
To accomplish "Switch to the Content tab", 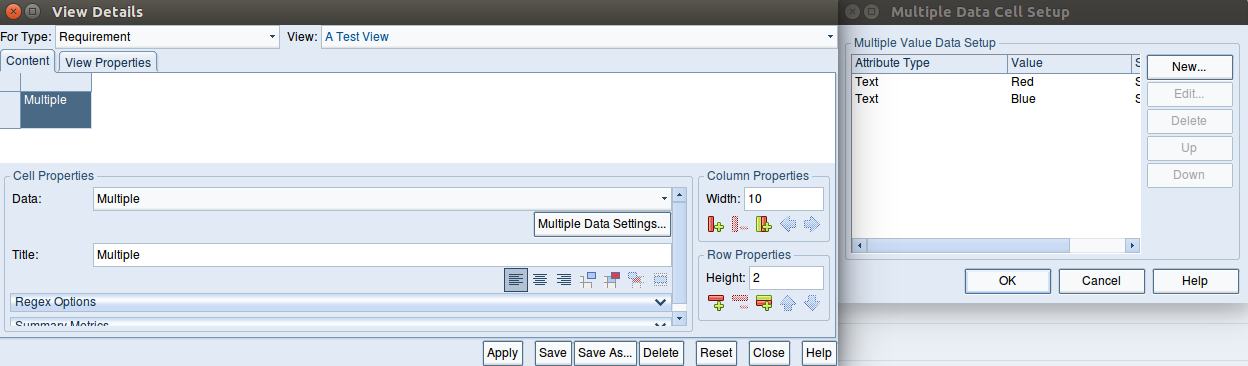I will [x=28, y=61].
